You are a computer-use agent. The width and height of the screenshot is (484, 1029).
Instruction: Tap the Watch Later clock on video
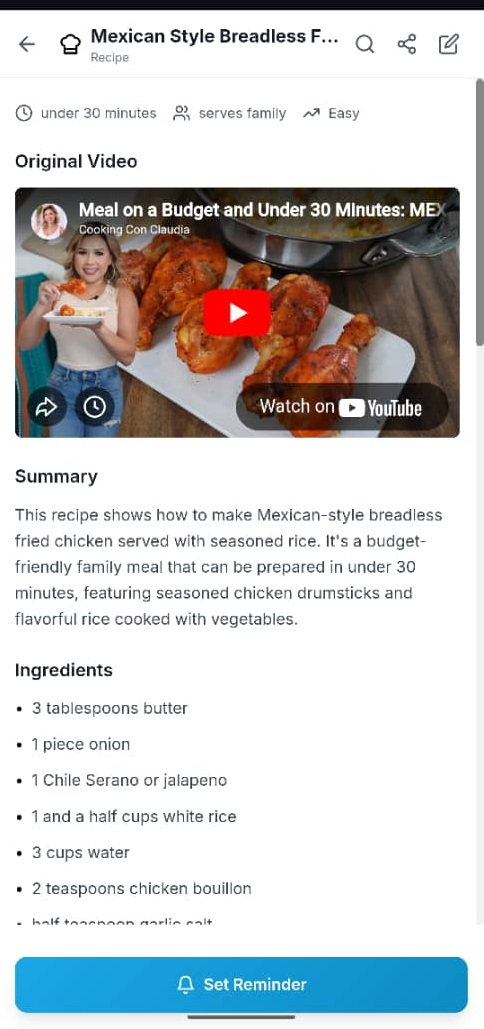pyautogui.click(x=94, y=408)
